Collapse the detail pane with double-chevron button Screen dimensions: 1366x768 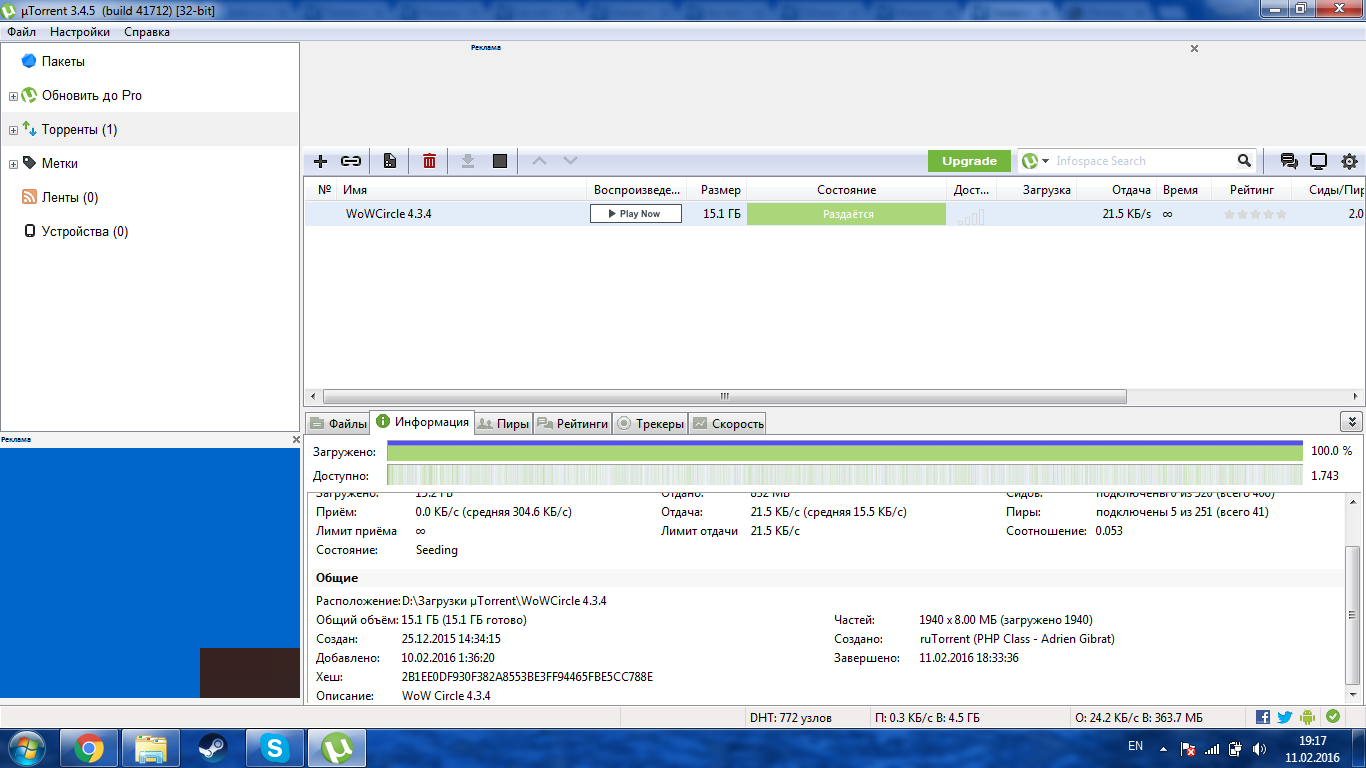click(x=1350, y=422)
